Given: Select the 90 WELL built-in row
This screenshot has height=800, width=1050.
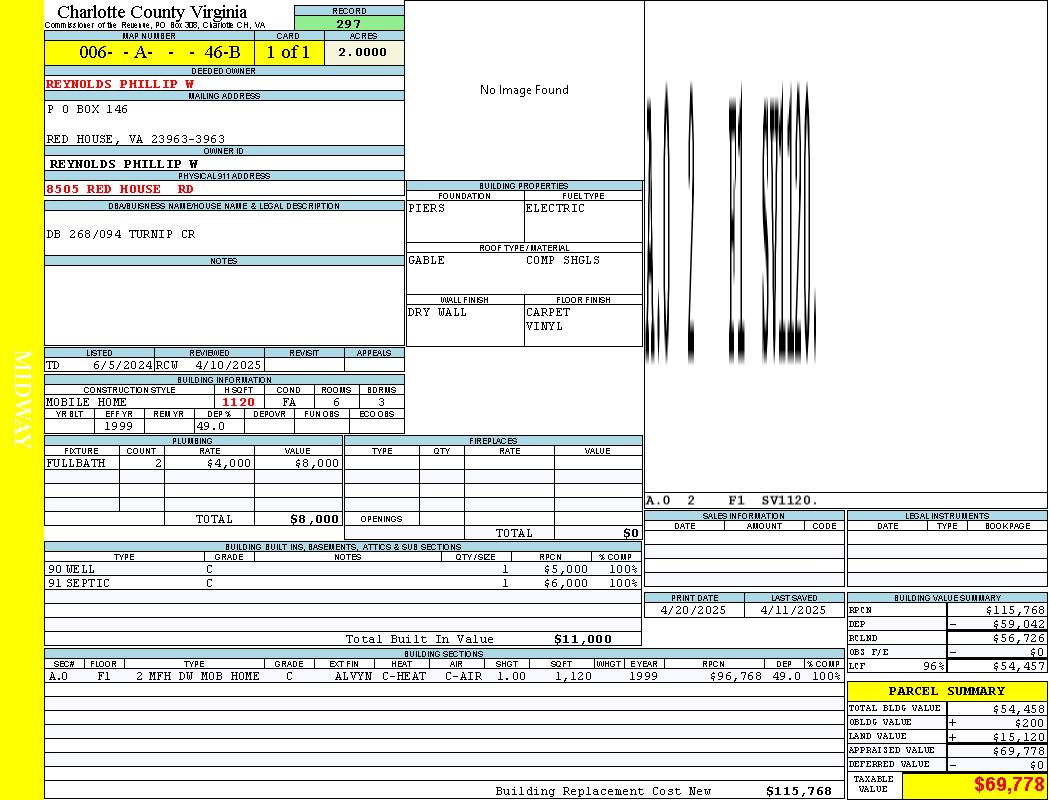Looking at the screenshot, I should click(342, 569).
